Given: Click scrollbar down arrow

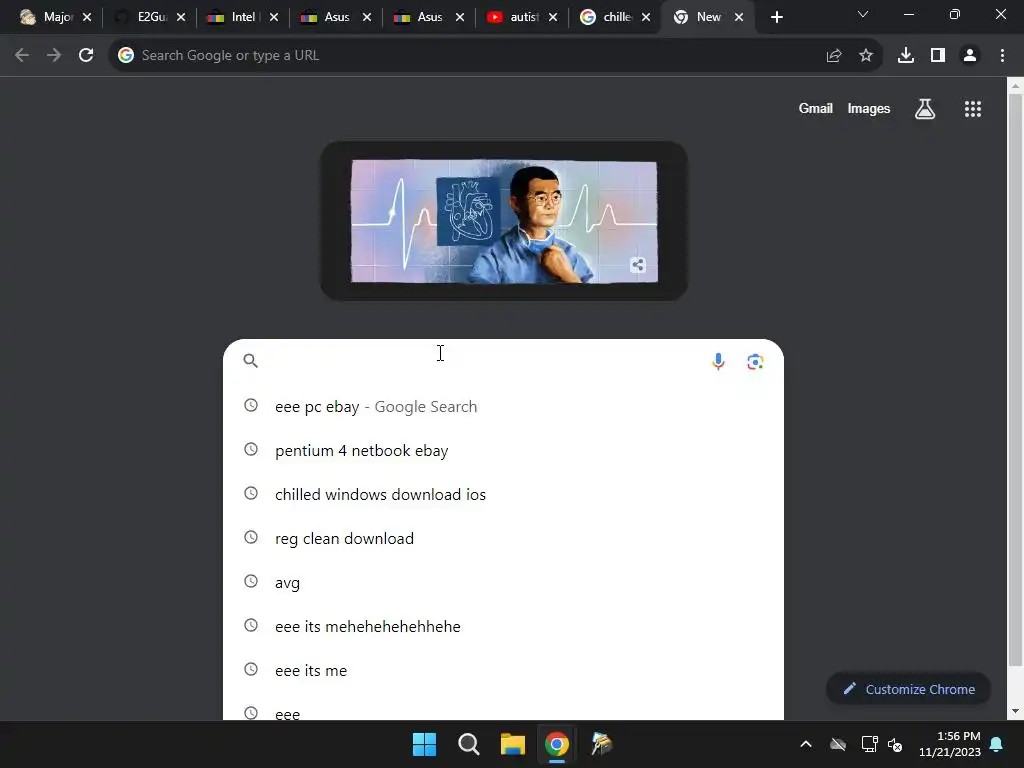Looking at the screenshot, I should point(1015,711).
